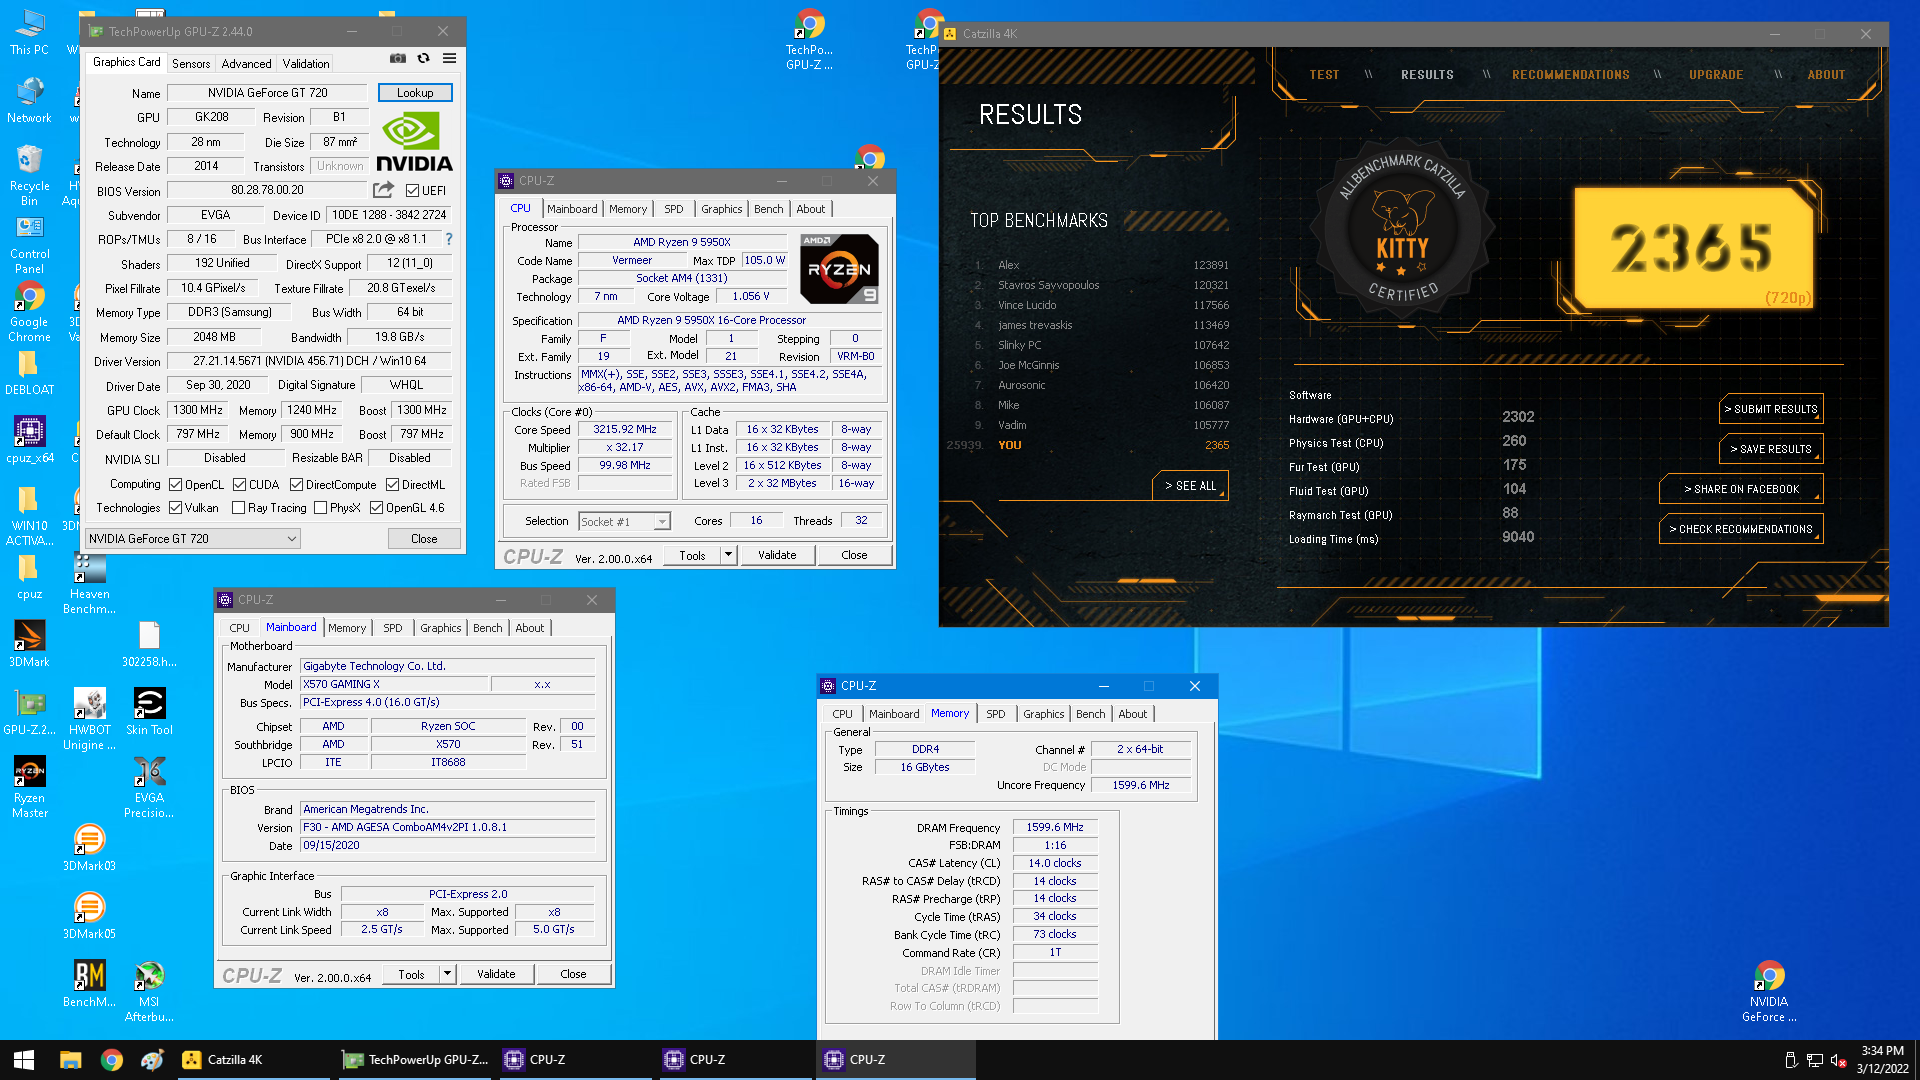Click the SEE ALL benchmarks button
The width and height of the screenshot is (1920, 1080).
(1190, 486)
